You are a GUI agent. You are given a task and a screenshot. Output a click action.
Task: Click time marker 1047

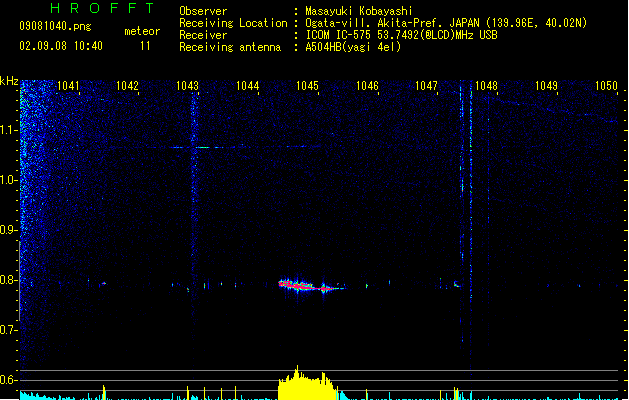tap(426, 86)
